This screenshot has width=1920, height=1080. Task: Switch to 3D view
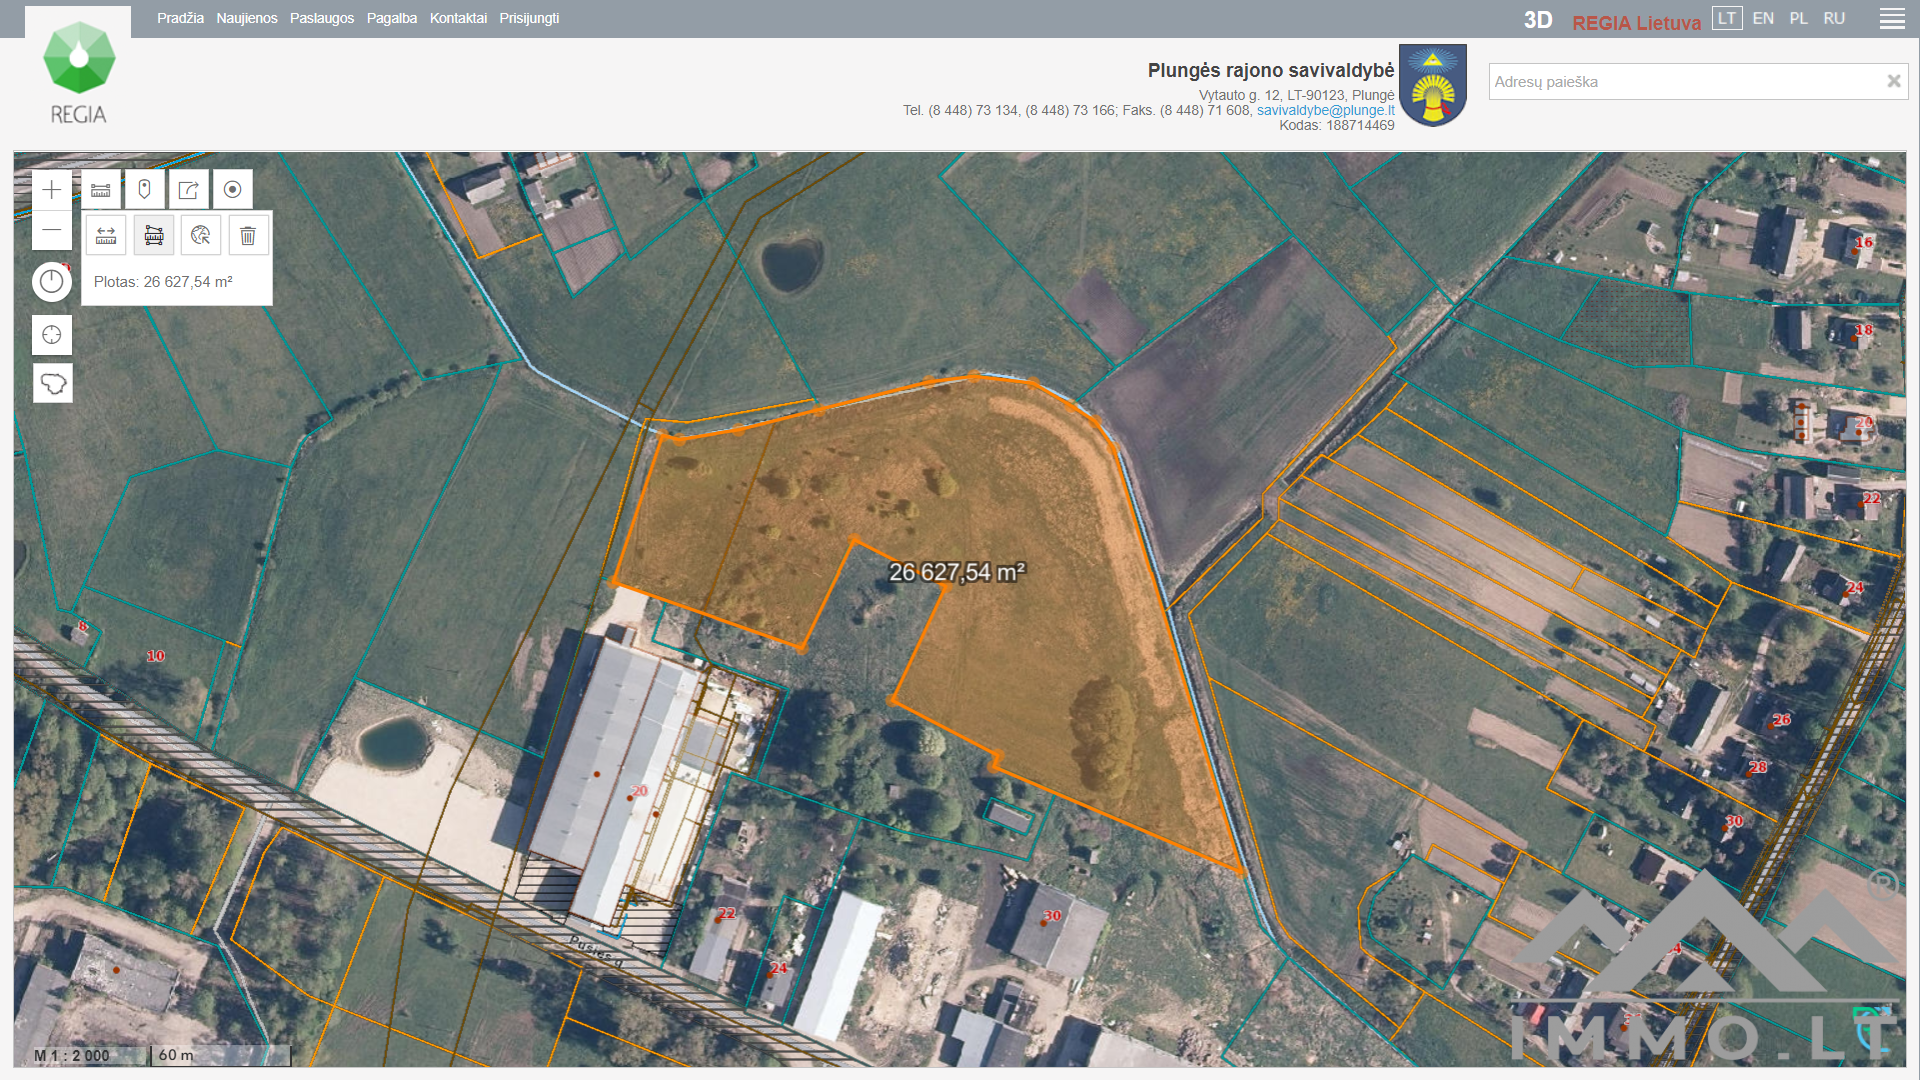1538,21
